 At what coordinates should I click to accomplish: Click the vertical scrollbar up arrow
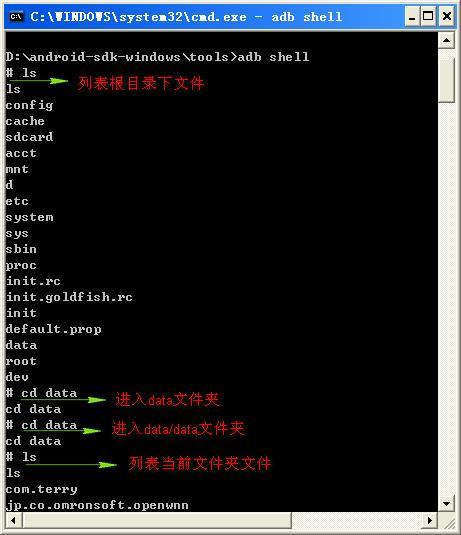(x=447, y=41)
